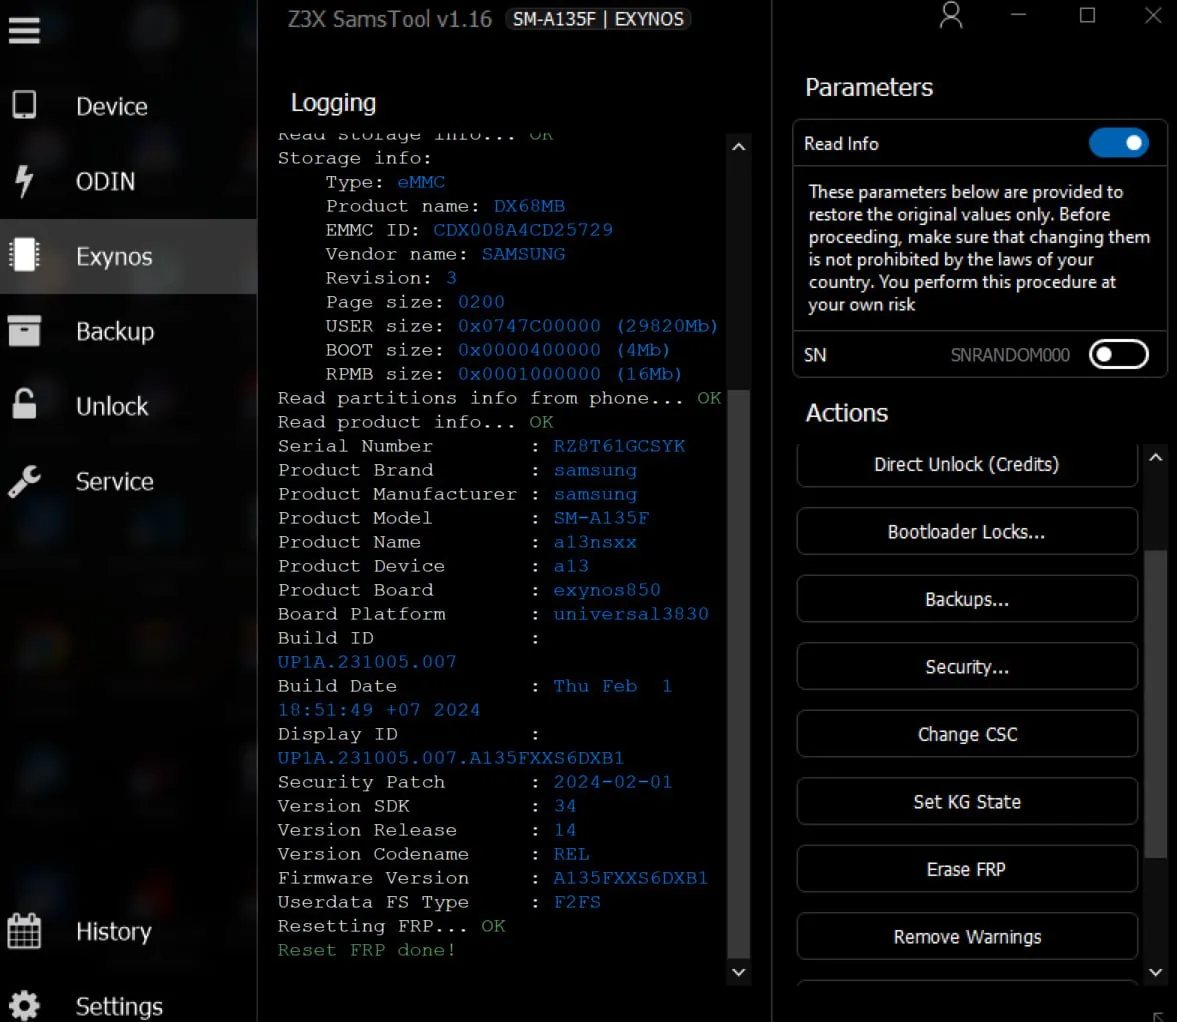Click the Parameters panel heading

[x=869, y=87]
